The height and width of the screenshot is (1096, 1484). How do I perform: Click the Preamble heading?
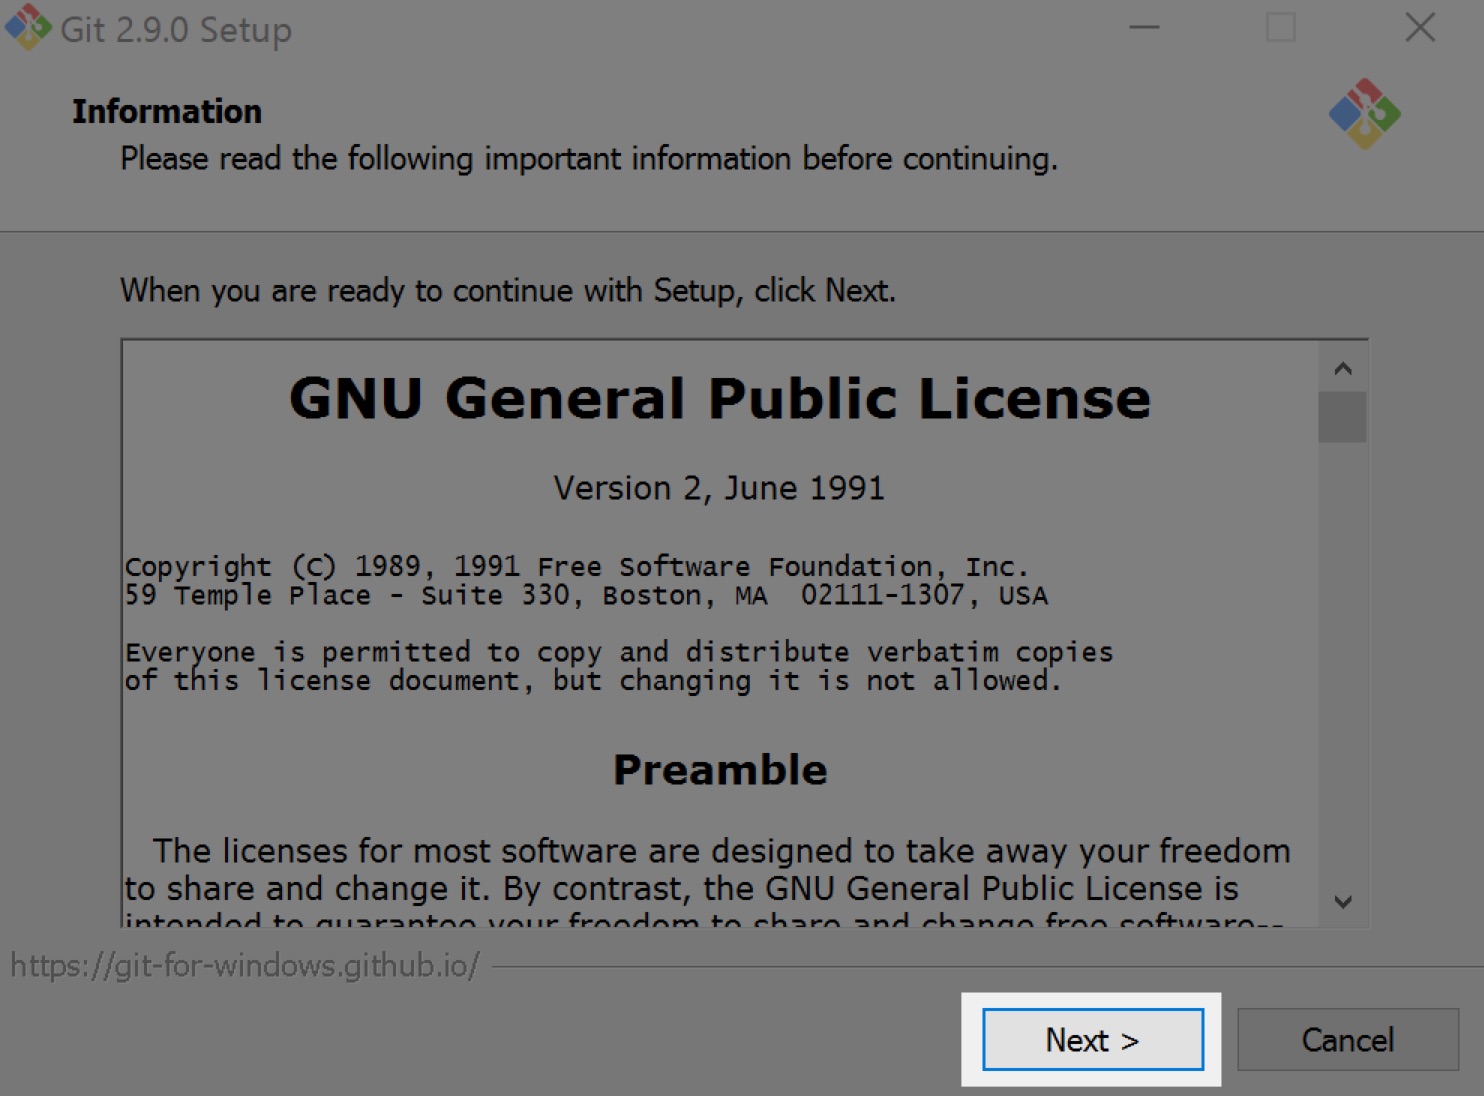720,770
